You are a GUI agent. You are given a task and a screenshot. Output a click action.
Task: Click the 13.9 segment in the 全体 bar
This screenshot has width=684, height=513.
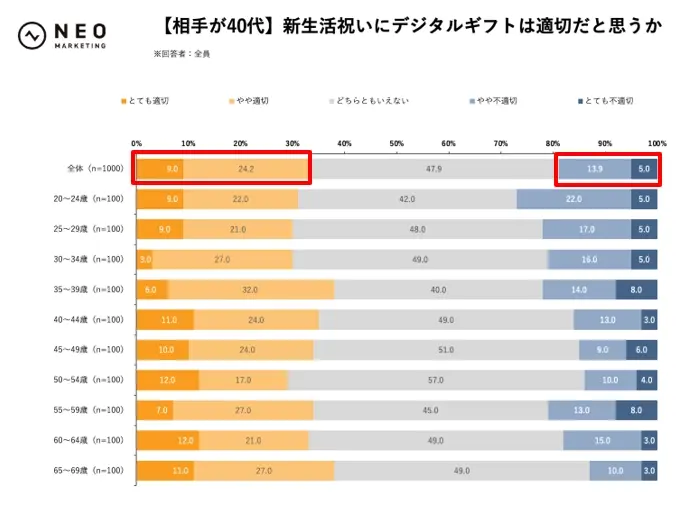[594, 168]
